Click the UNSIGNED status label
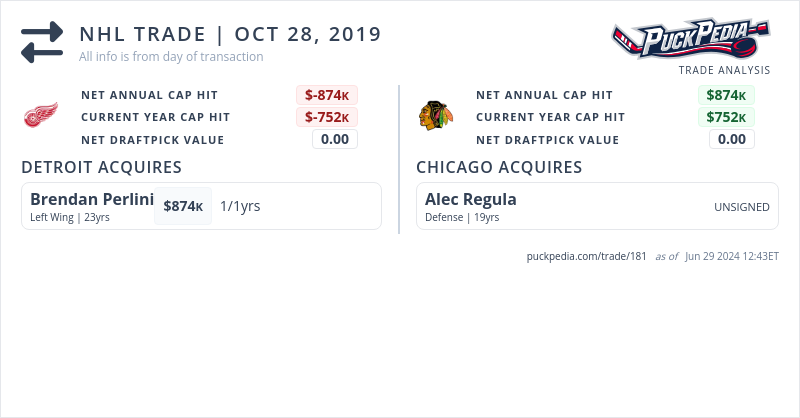800x418 pixels. coord(741,207)
